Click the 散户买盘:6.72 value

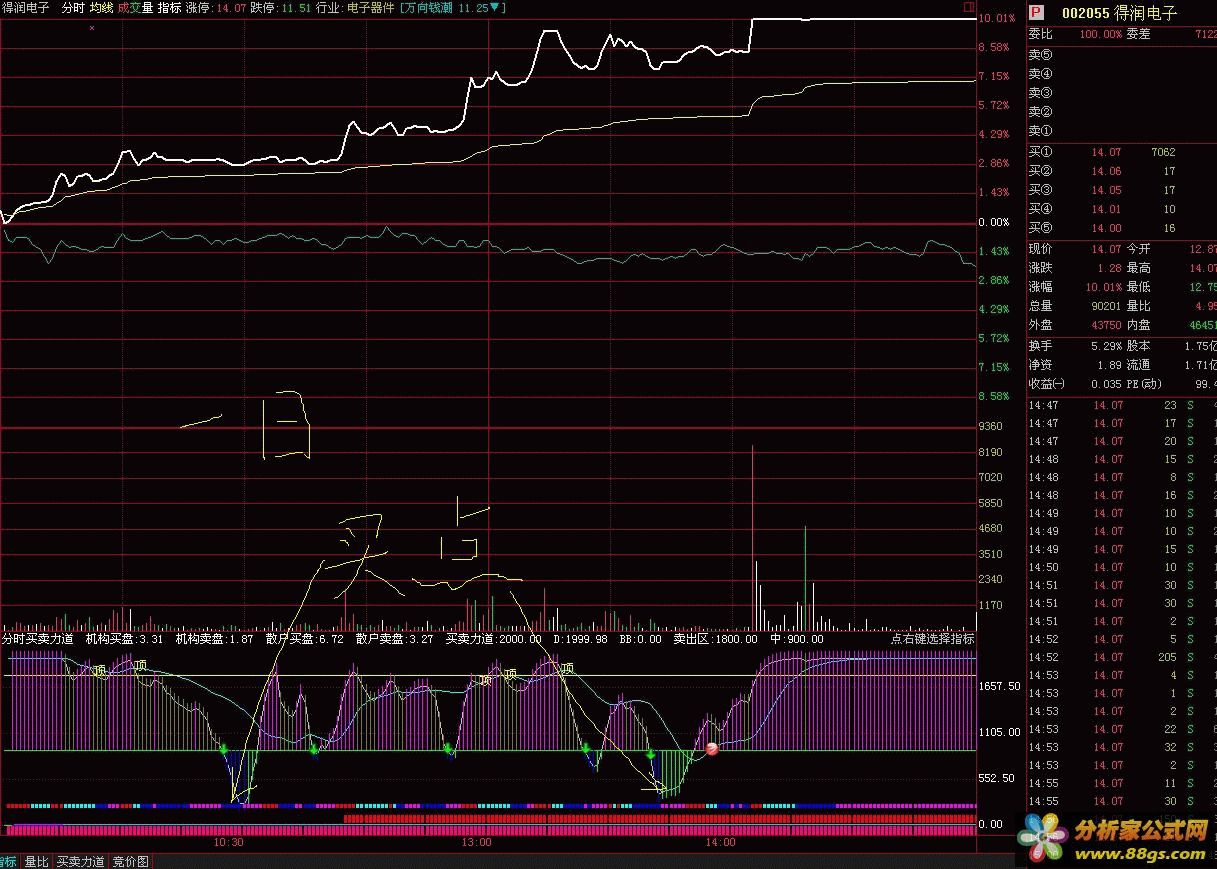point(305,638)
